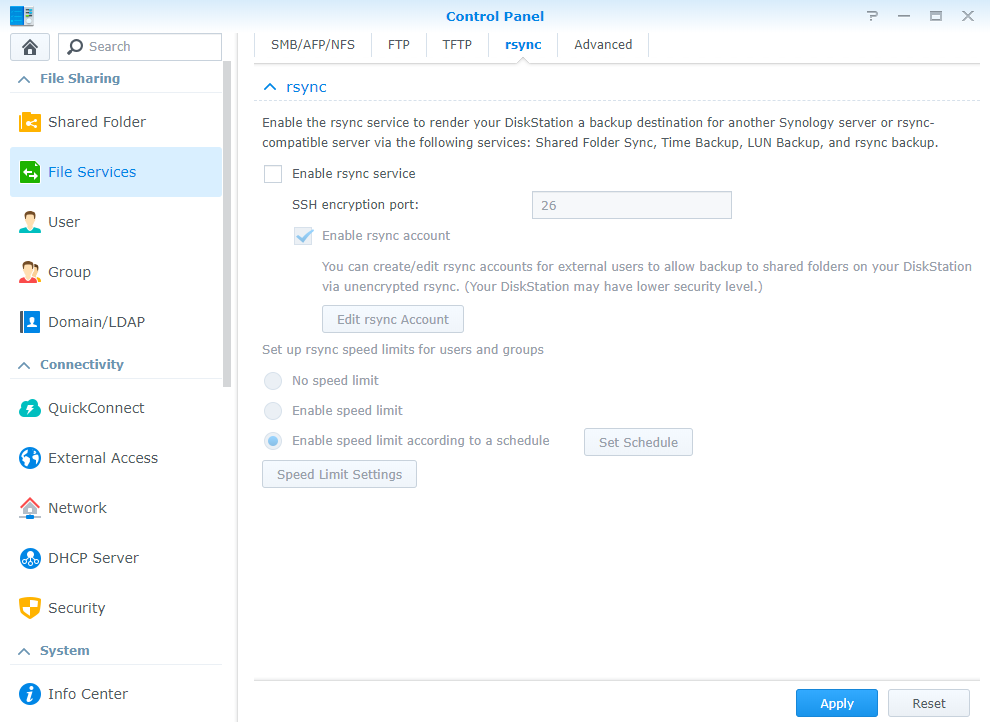This screenshot has width=990, height=722.
Task: Click the User label in sidebar
Action: pos(64,222)
